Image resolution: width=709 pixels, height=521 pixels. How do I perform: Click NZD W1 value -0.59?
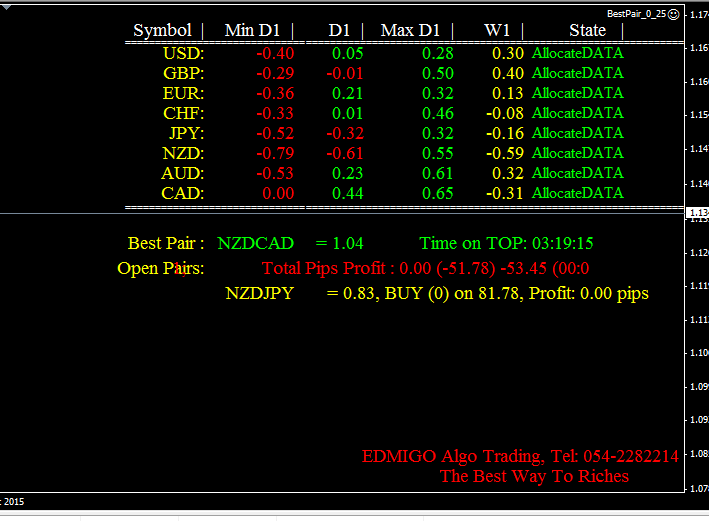pos(505,153)
